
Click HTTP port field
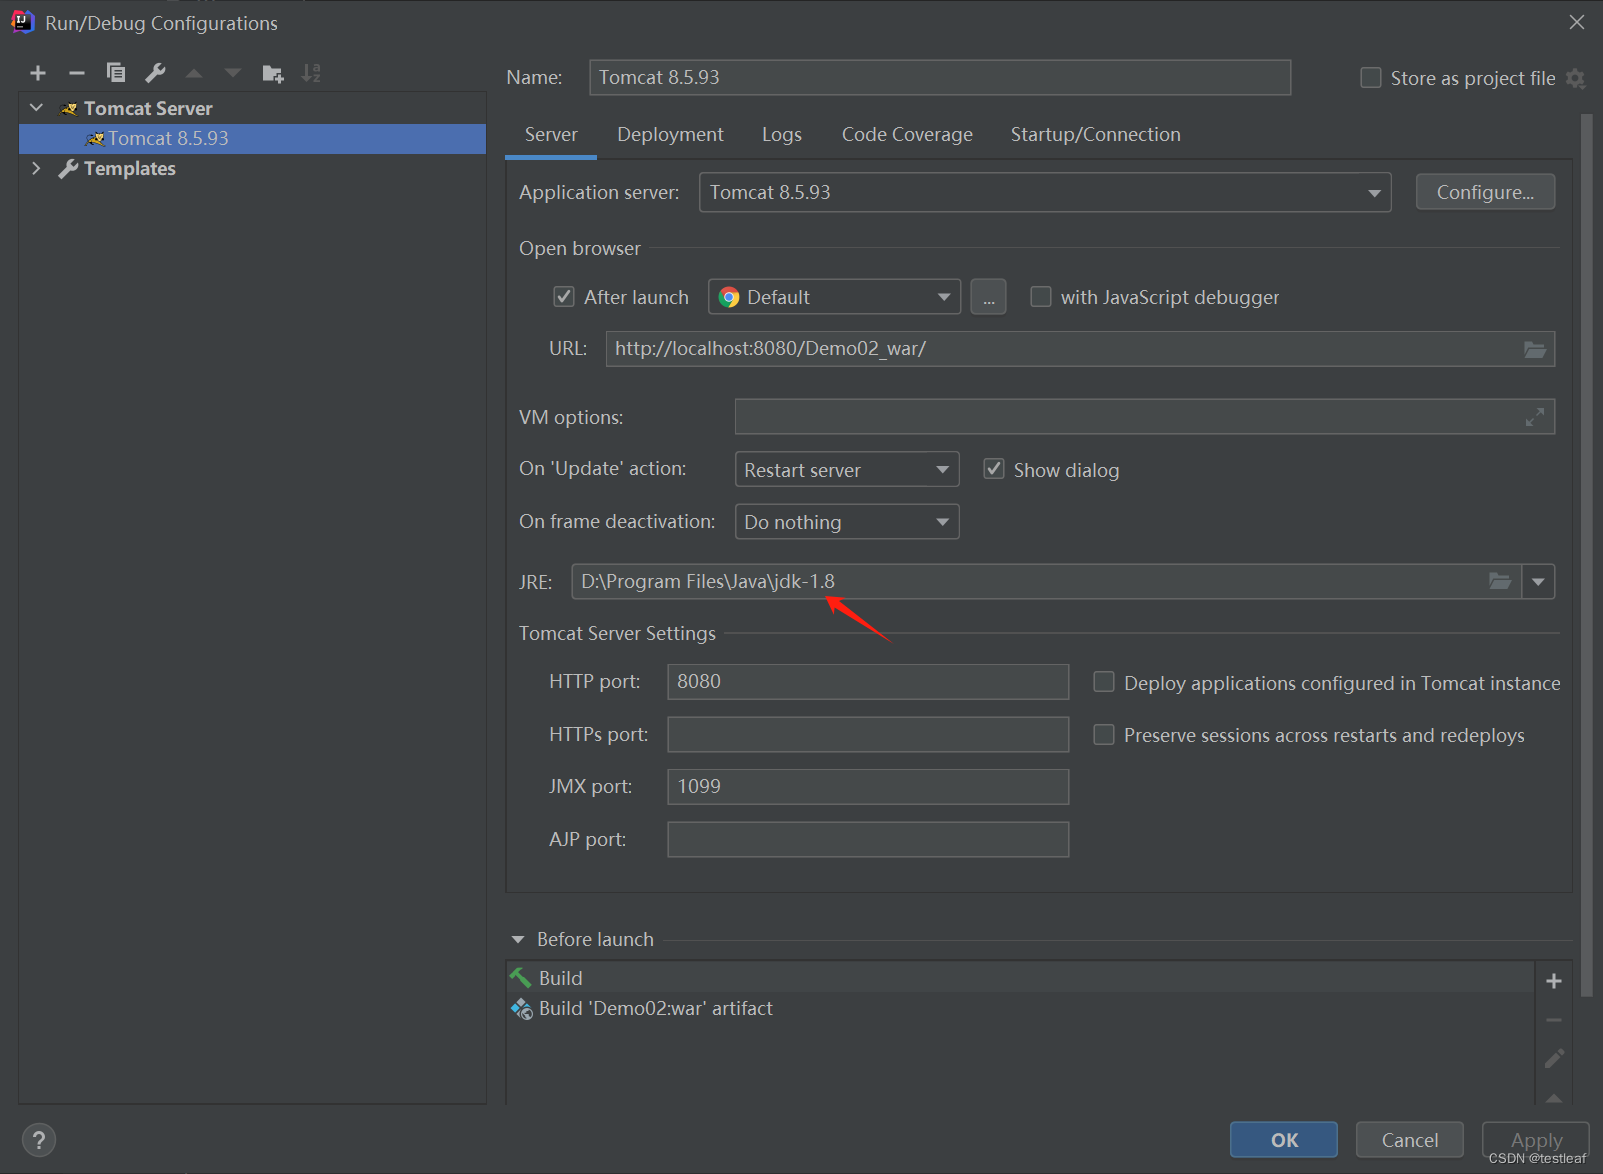pos(868,682)
